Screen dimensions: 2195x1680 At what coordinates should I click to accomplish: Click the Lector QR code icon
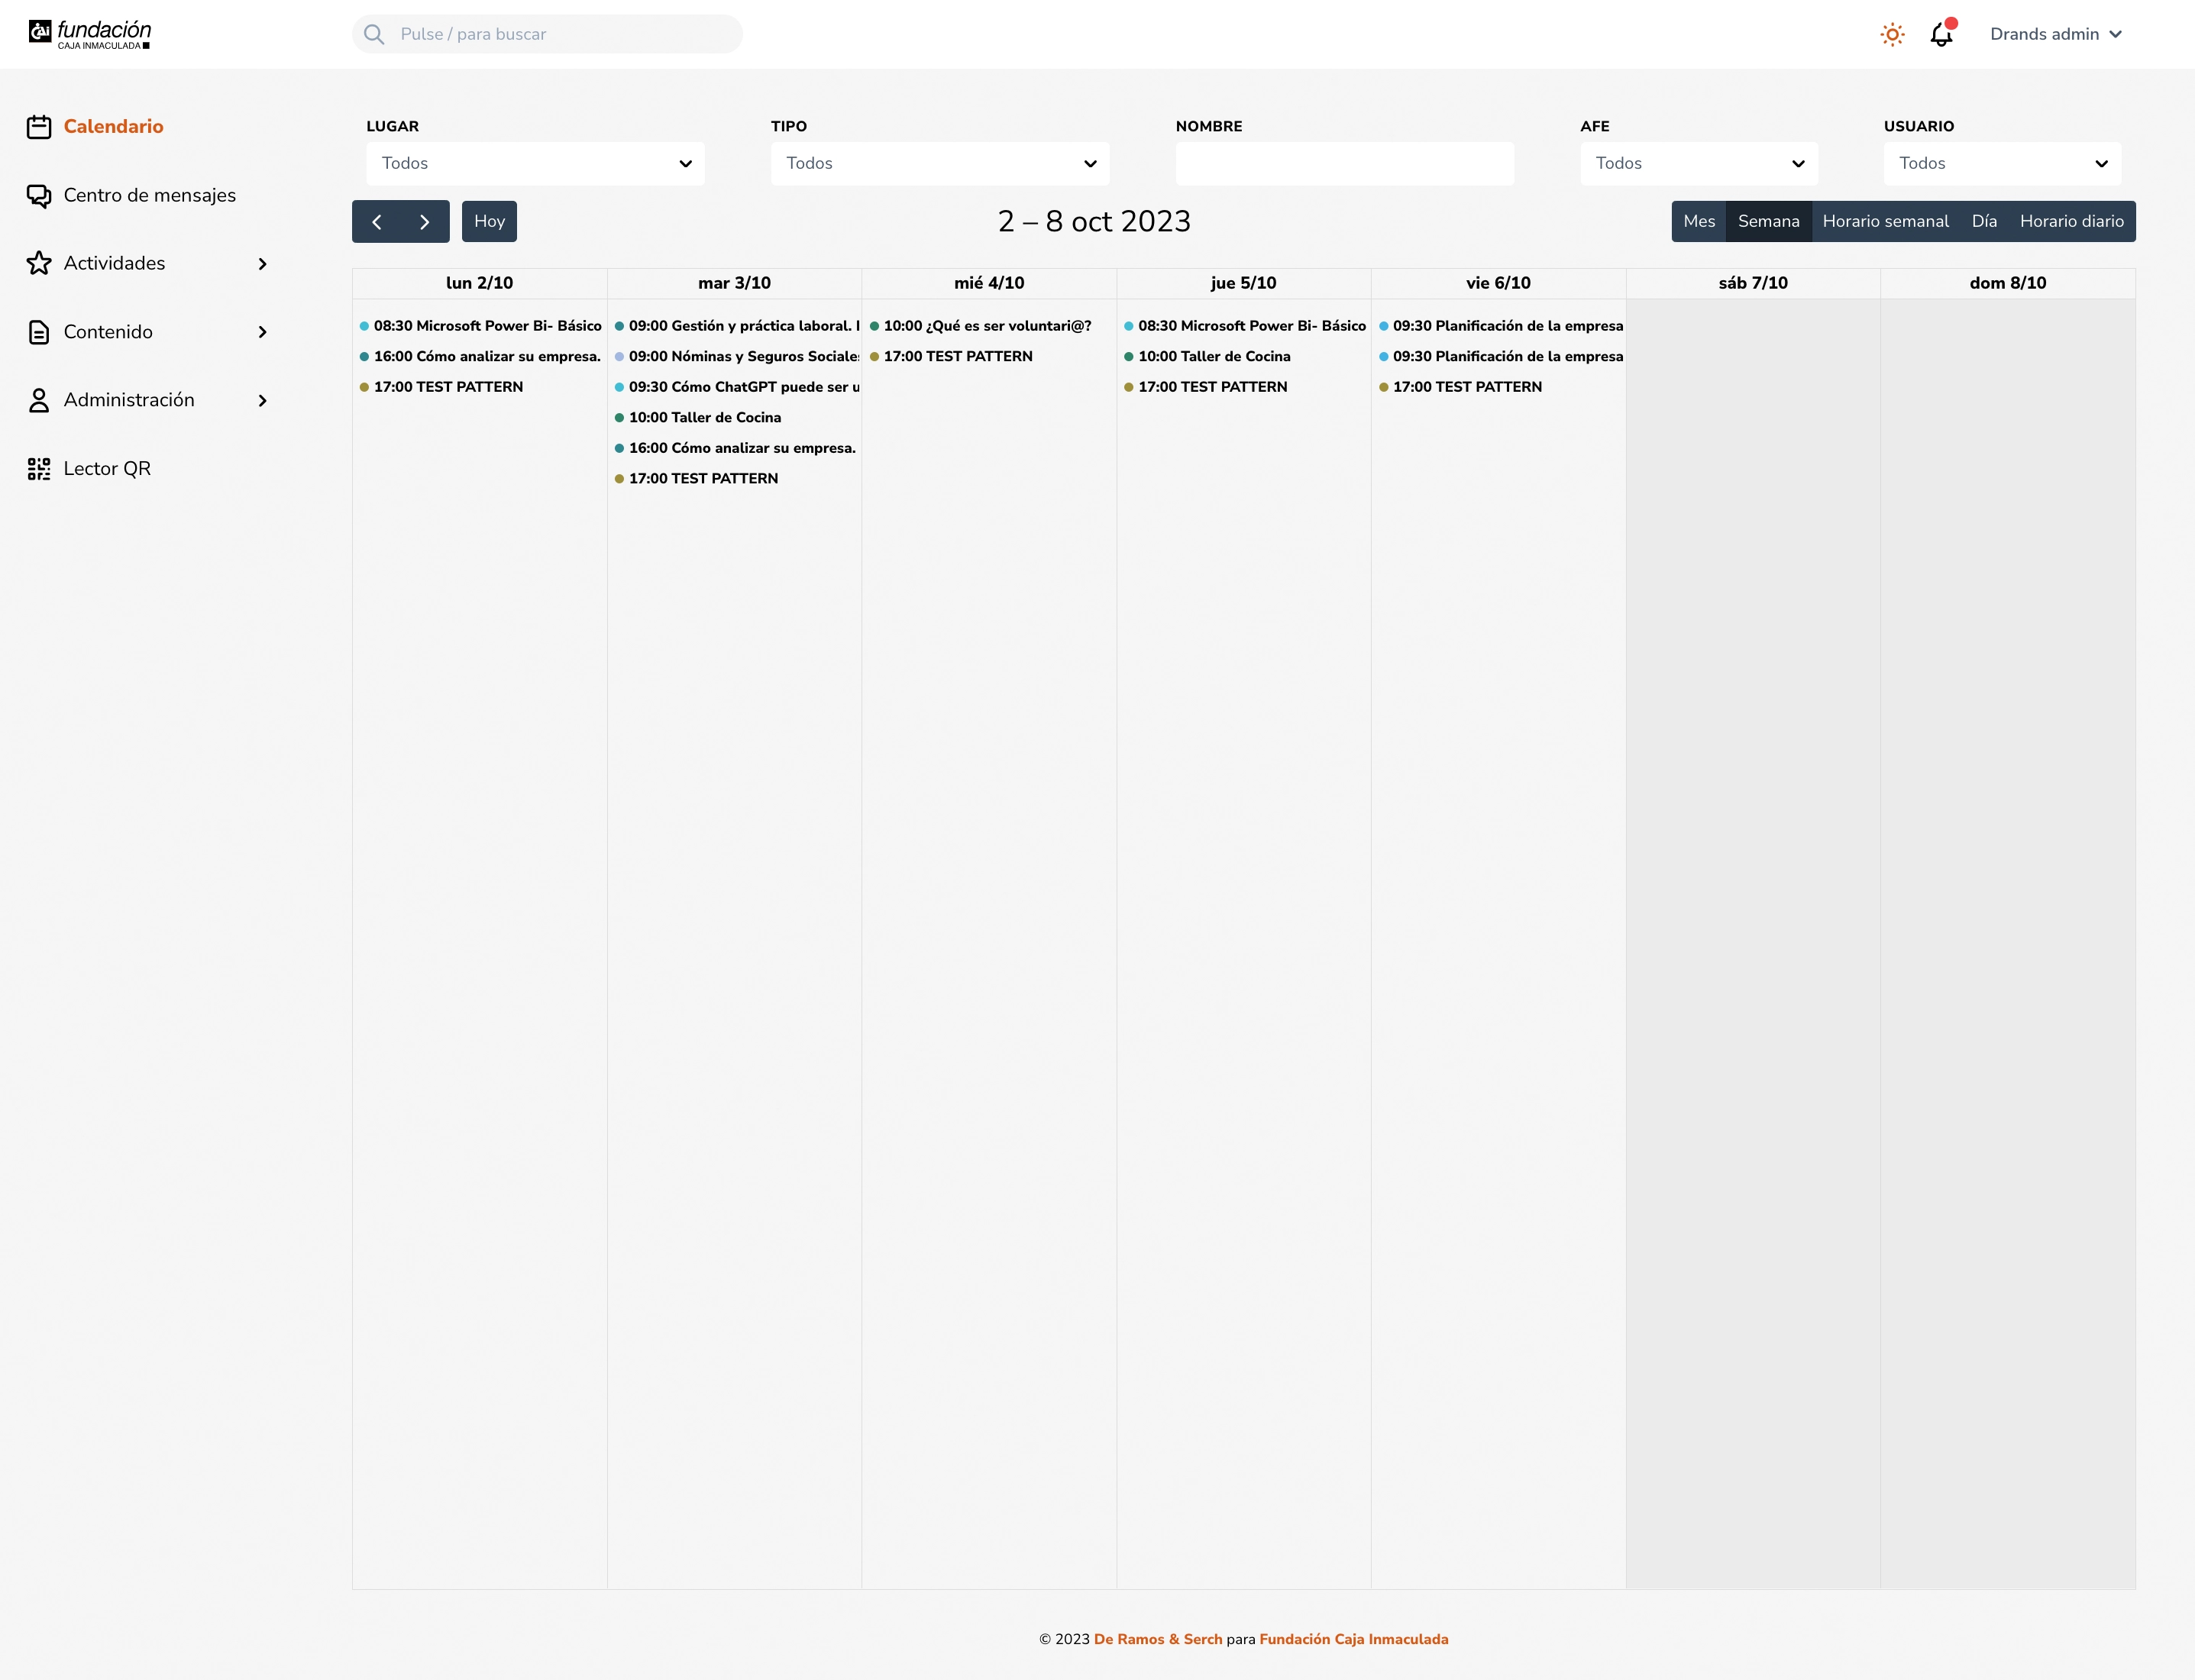(x=39, y=469)
